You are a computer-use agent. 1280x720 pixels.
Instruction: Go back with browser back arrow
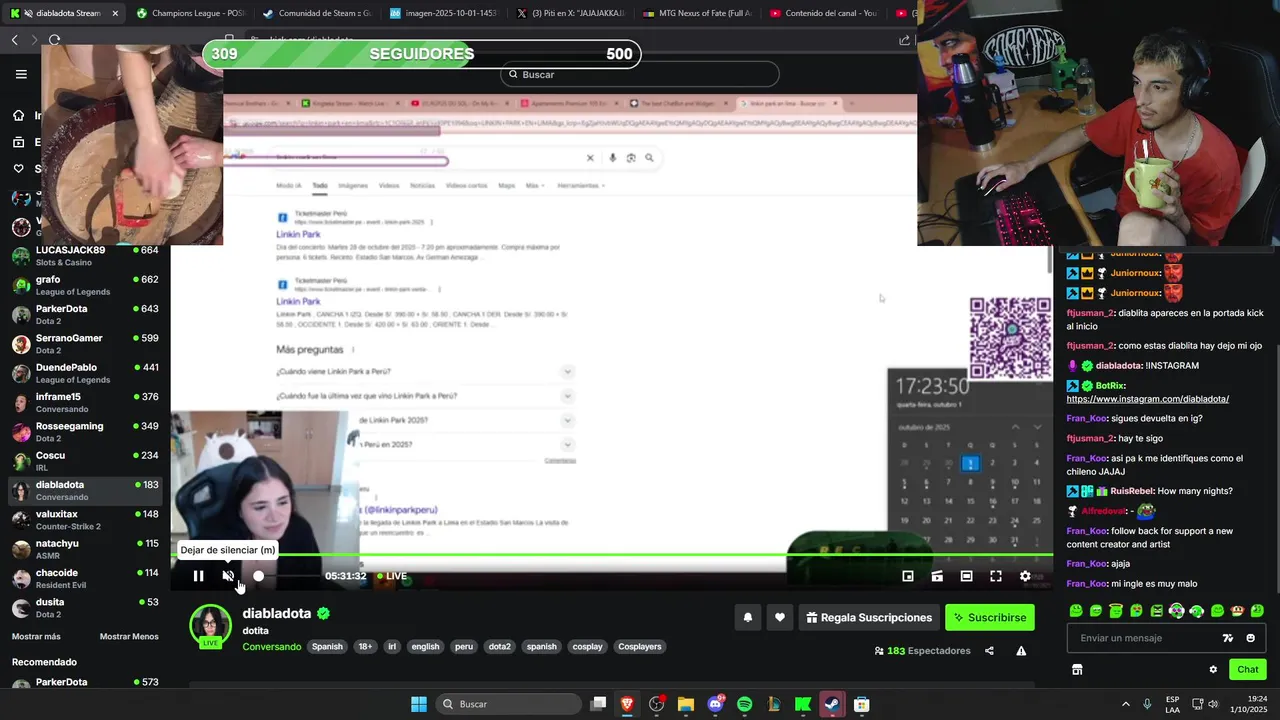point(14,40)
